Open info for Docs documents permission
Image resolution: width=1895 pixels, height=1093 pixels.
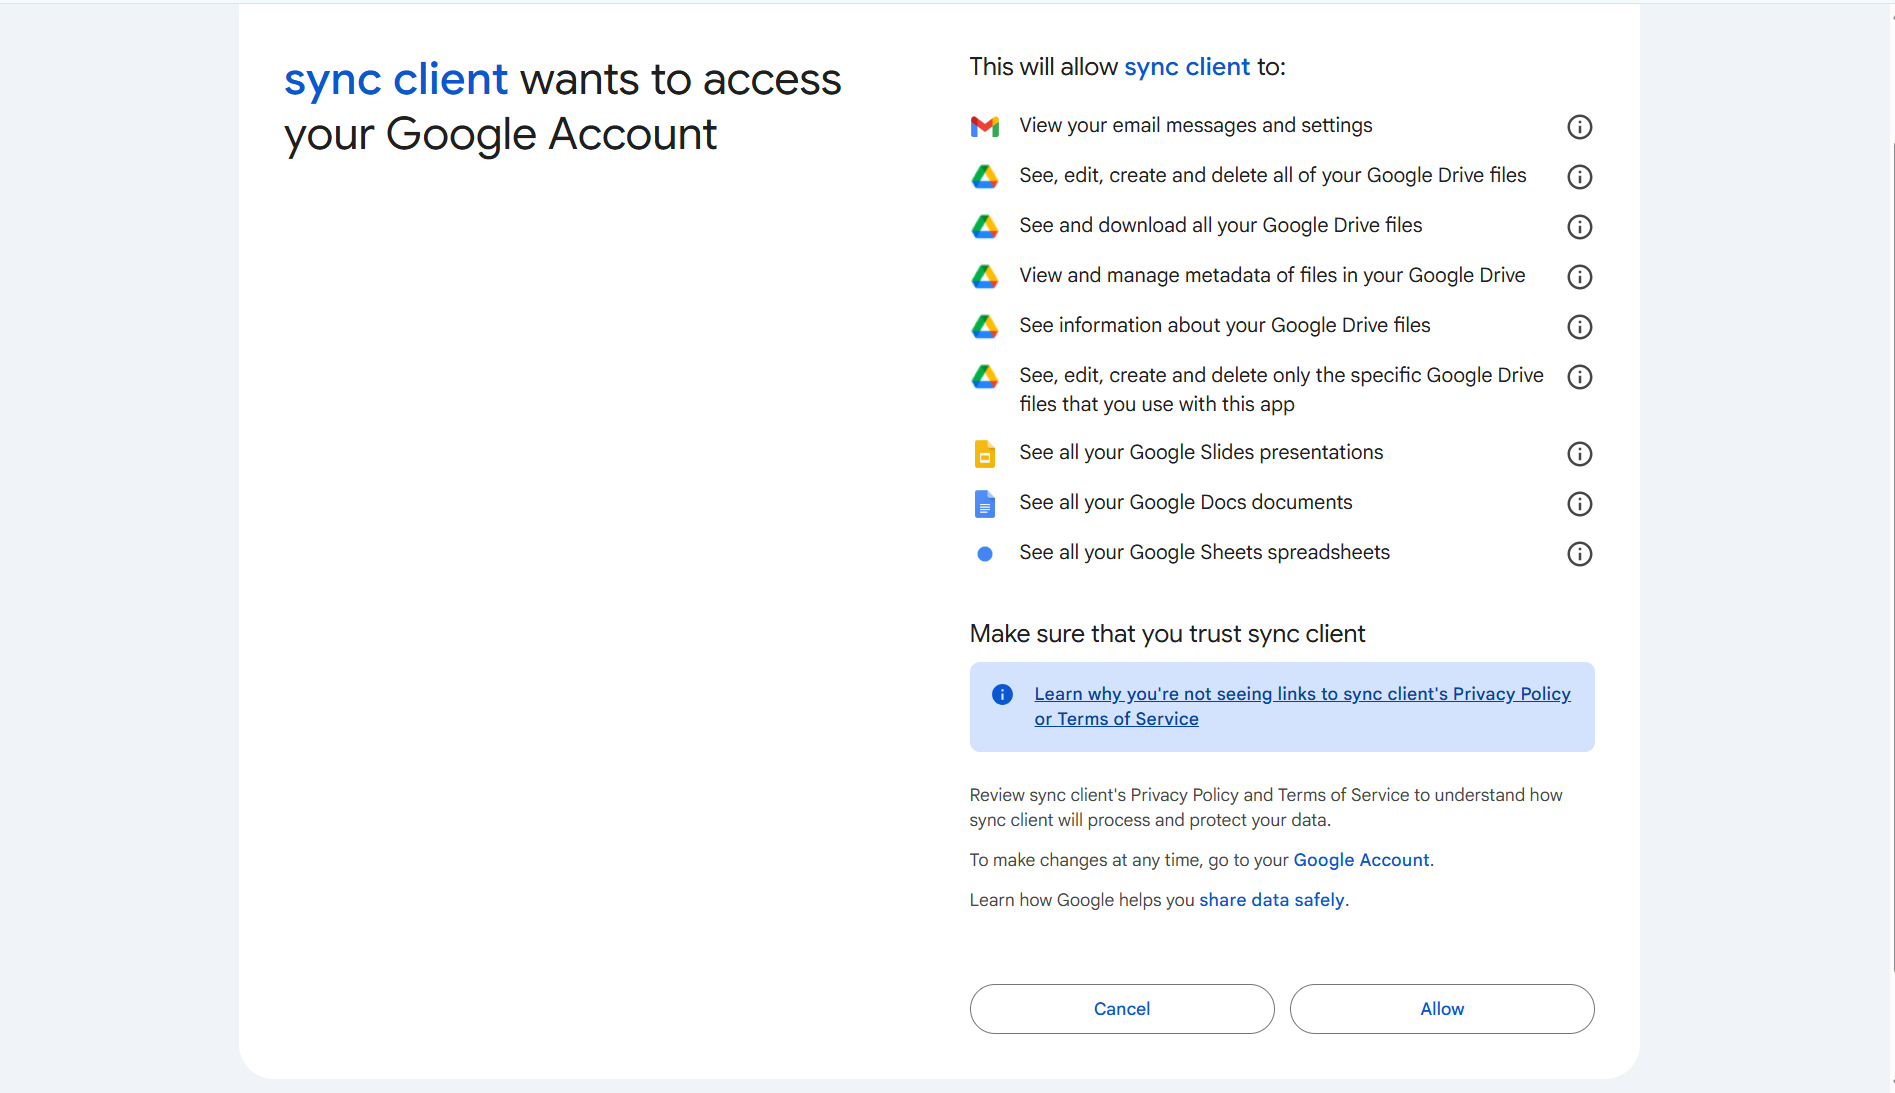click(x=1579, y=504)
